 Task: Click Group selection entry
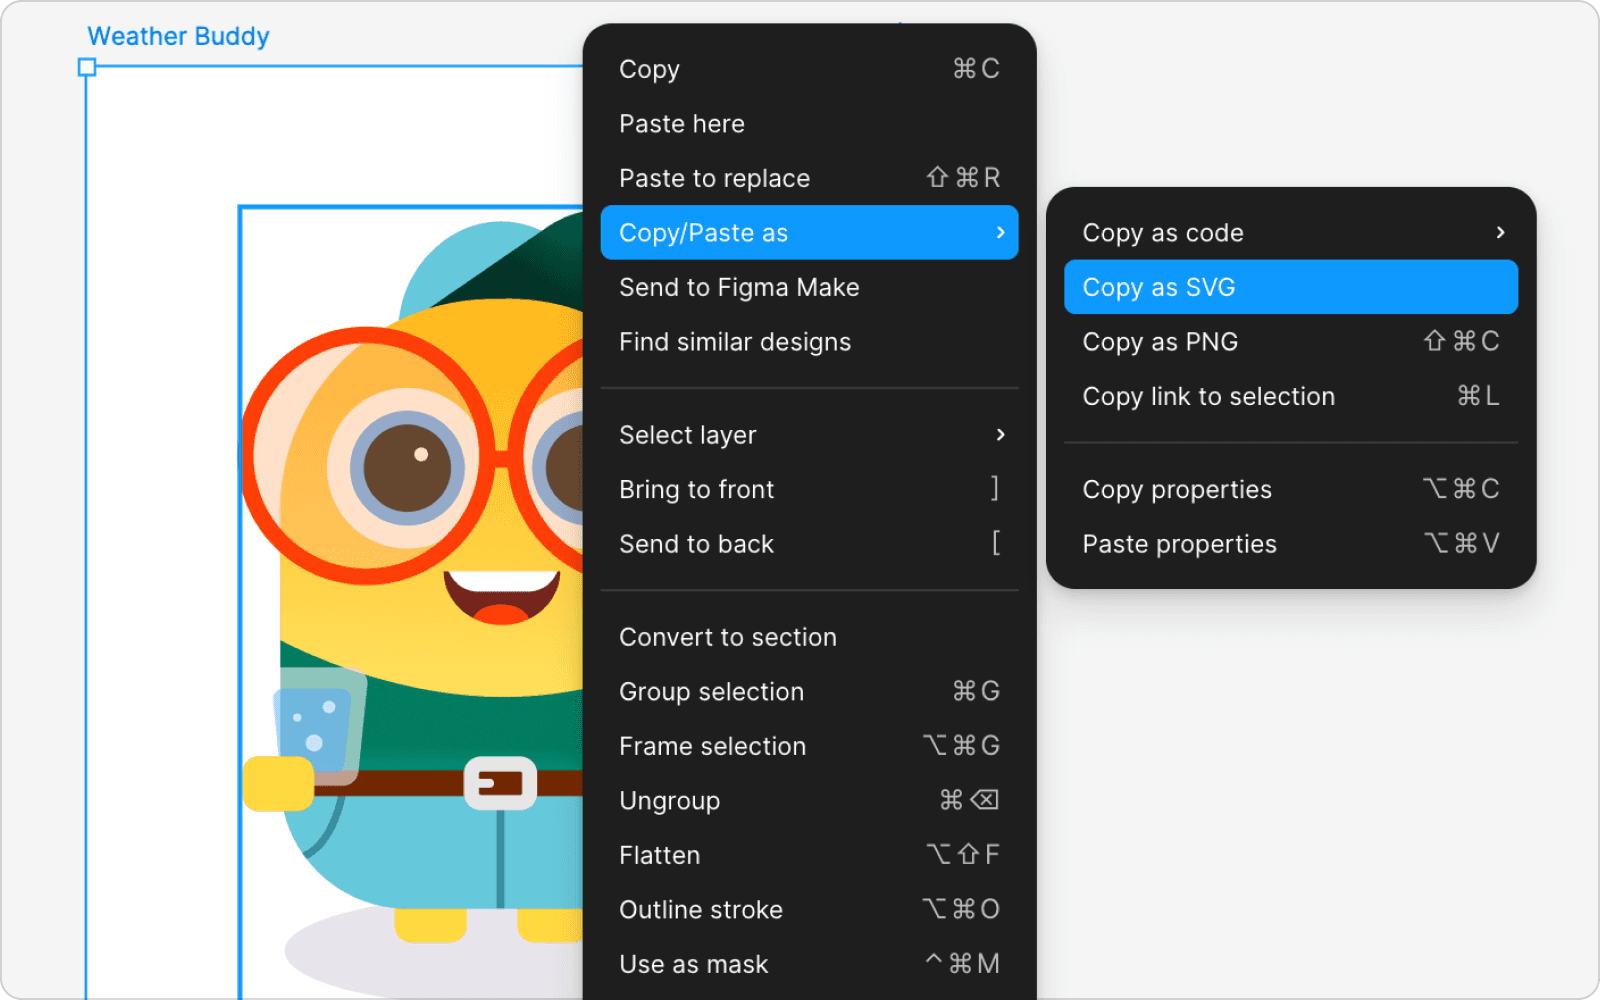pyautogui.click(x=809, y=692)
